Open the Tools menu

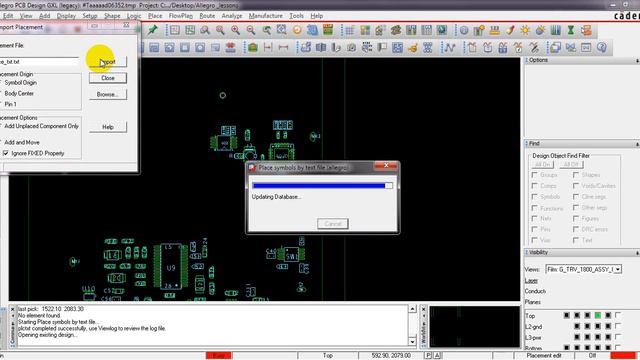[x=296, y=16]
